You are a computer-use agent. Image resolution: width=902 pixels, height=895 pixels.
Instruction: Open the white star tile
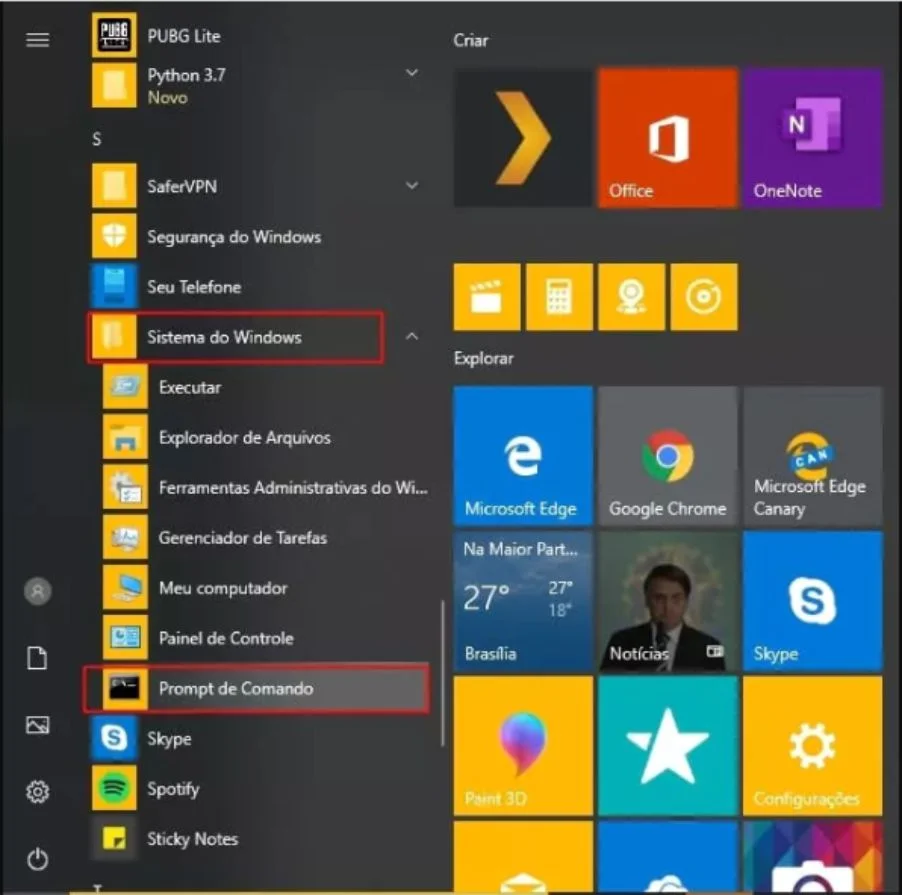pos(668,746)
